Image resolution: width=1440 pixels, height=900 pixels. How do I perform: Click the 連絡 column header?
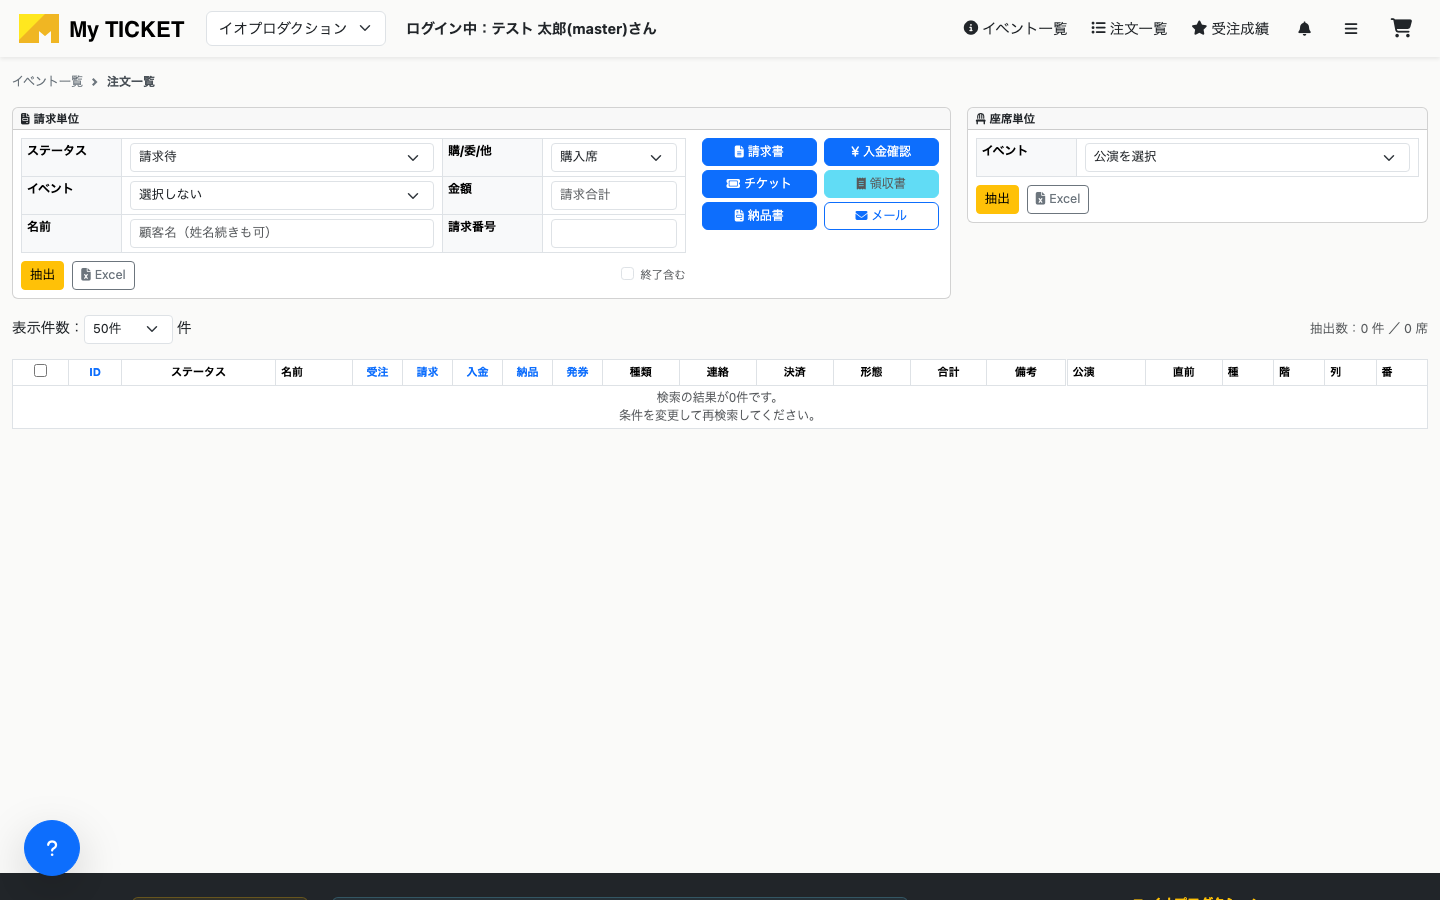[x=717, y=372]
